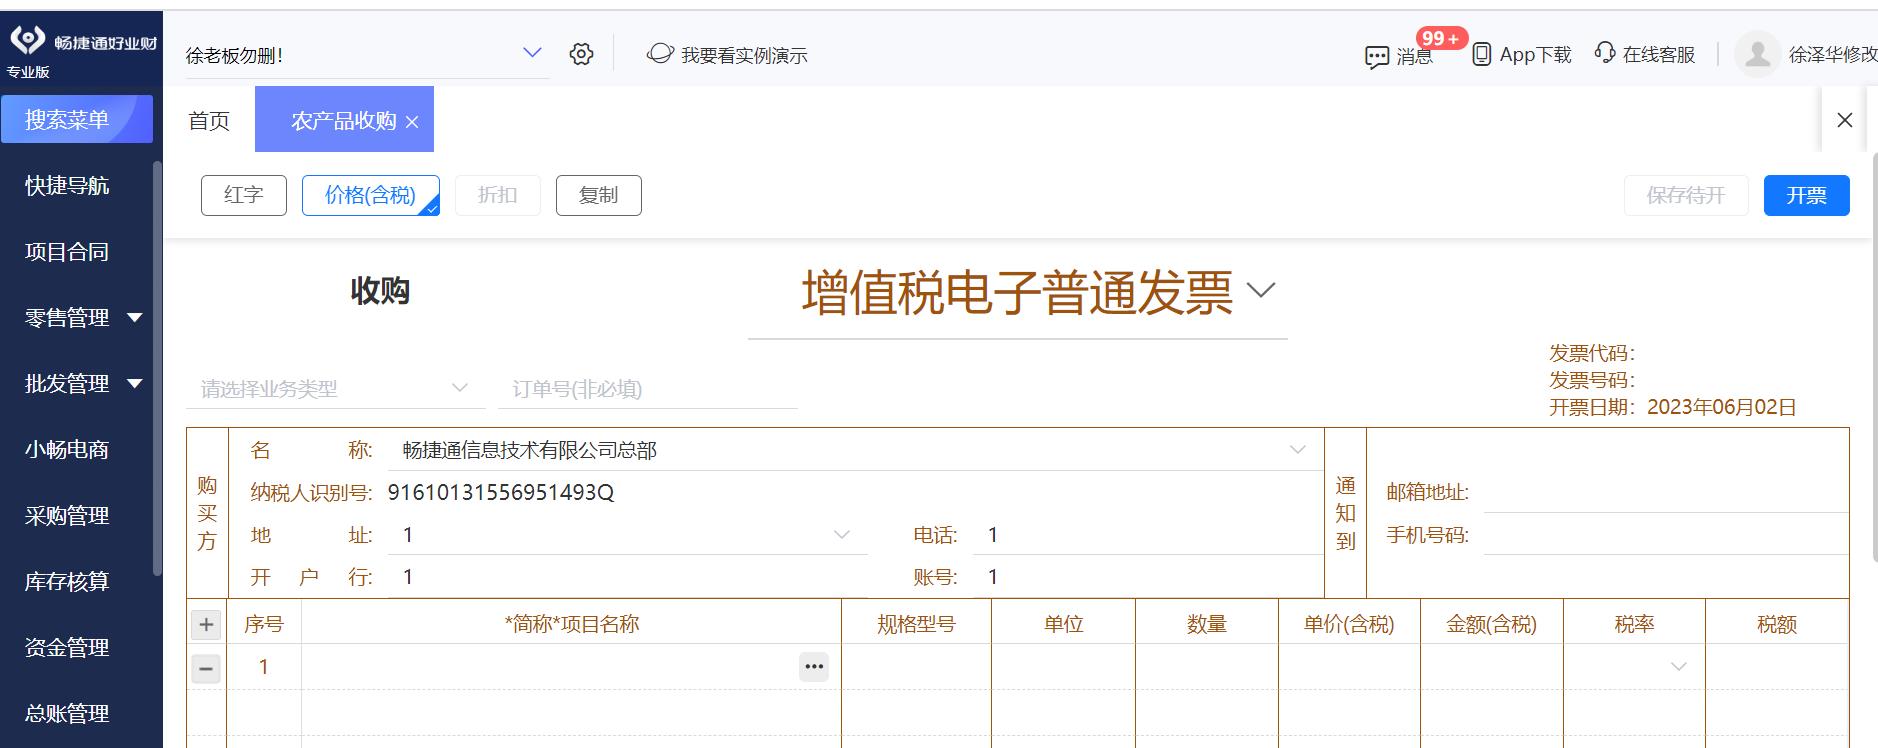The image size is (1878, 748).
Task: Open 项目合同 in the sidebar
Action: point(67,252)
